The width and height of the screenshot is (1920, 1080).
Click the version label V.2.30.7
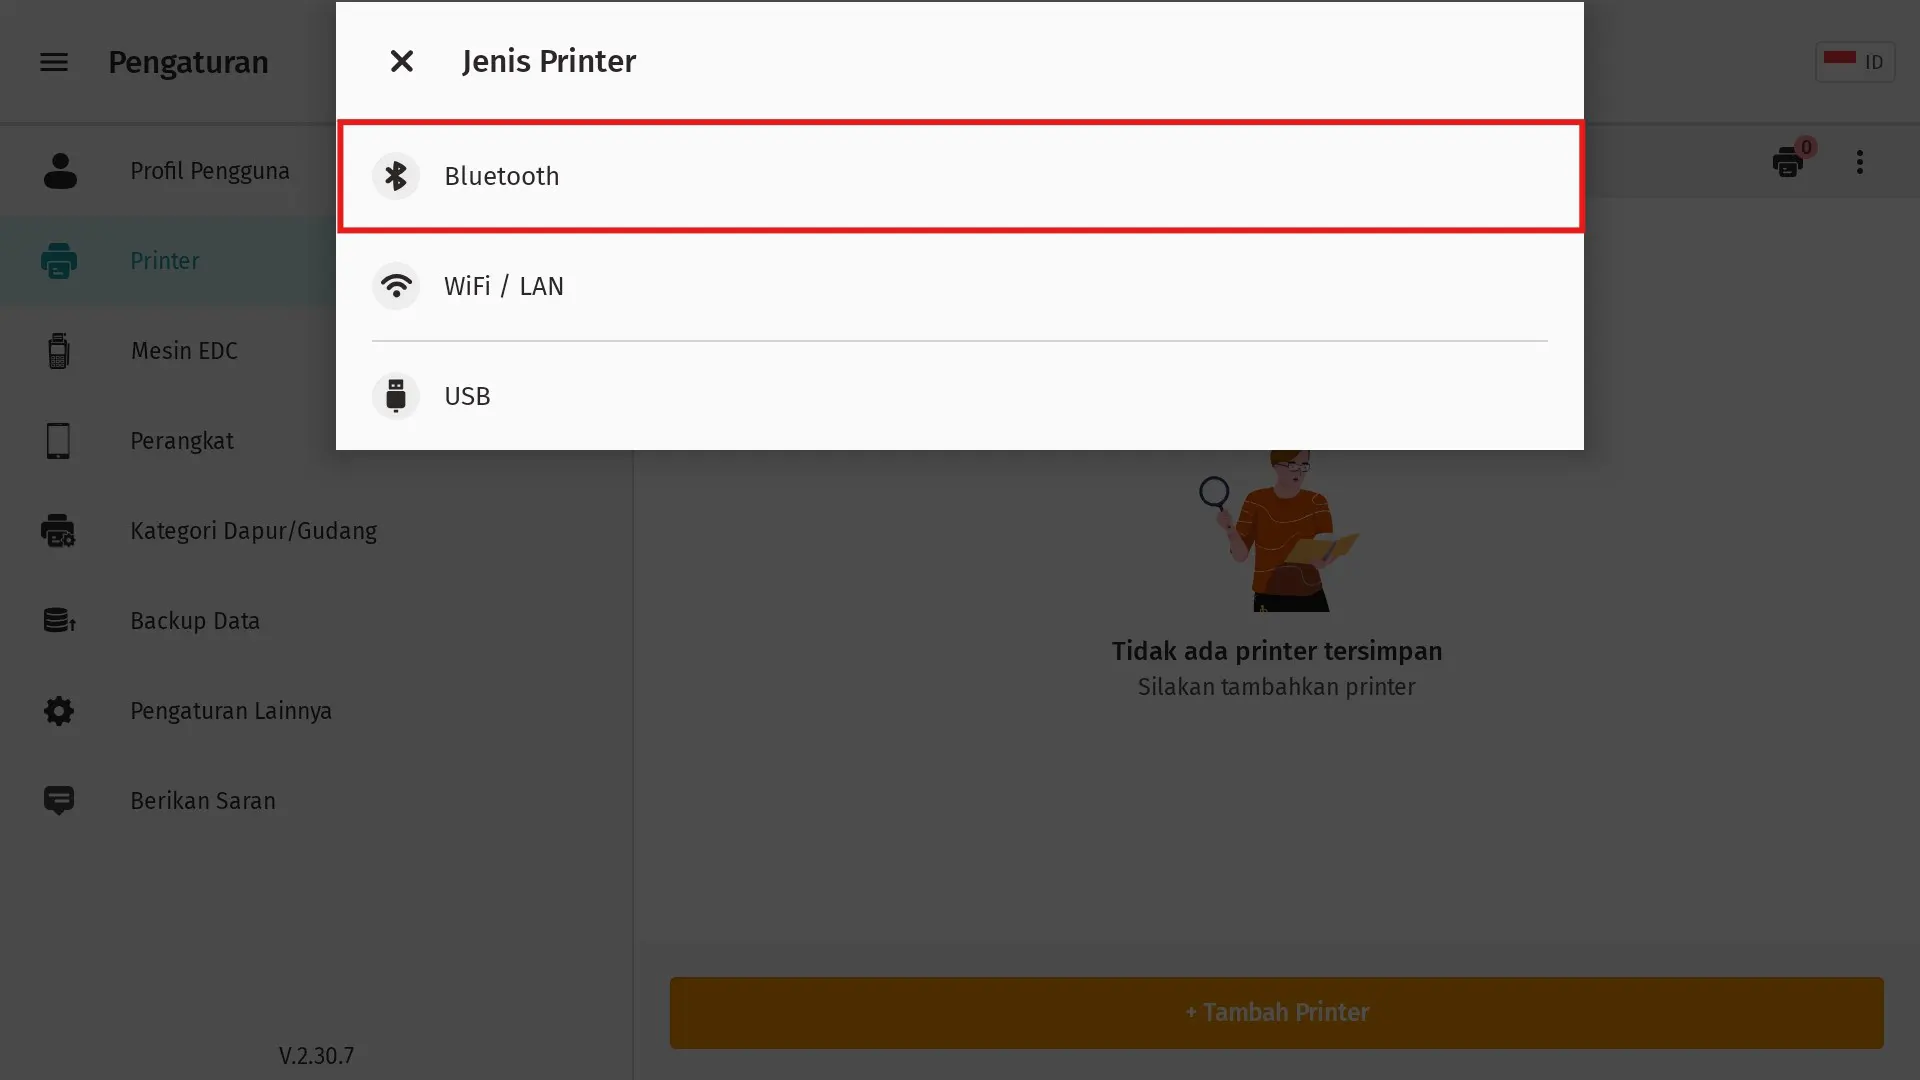(316, 1055)
